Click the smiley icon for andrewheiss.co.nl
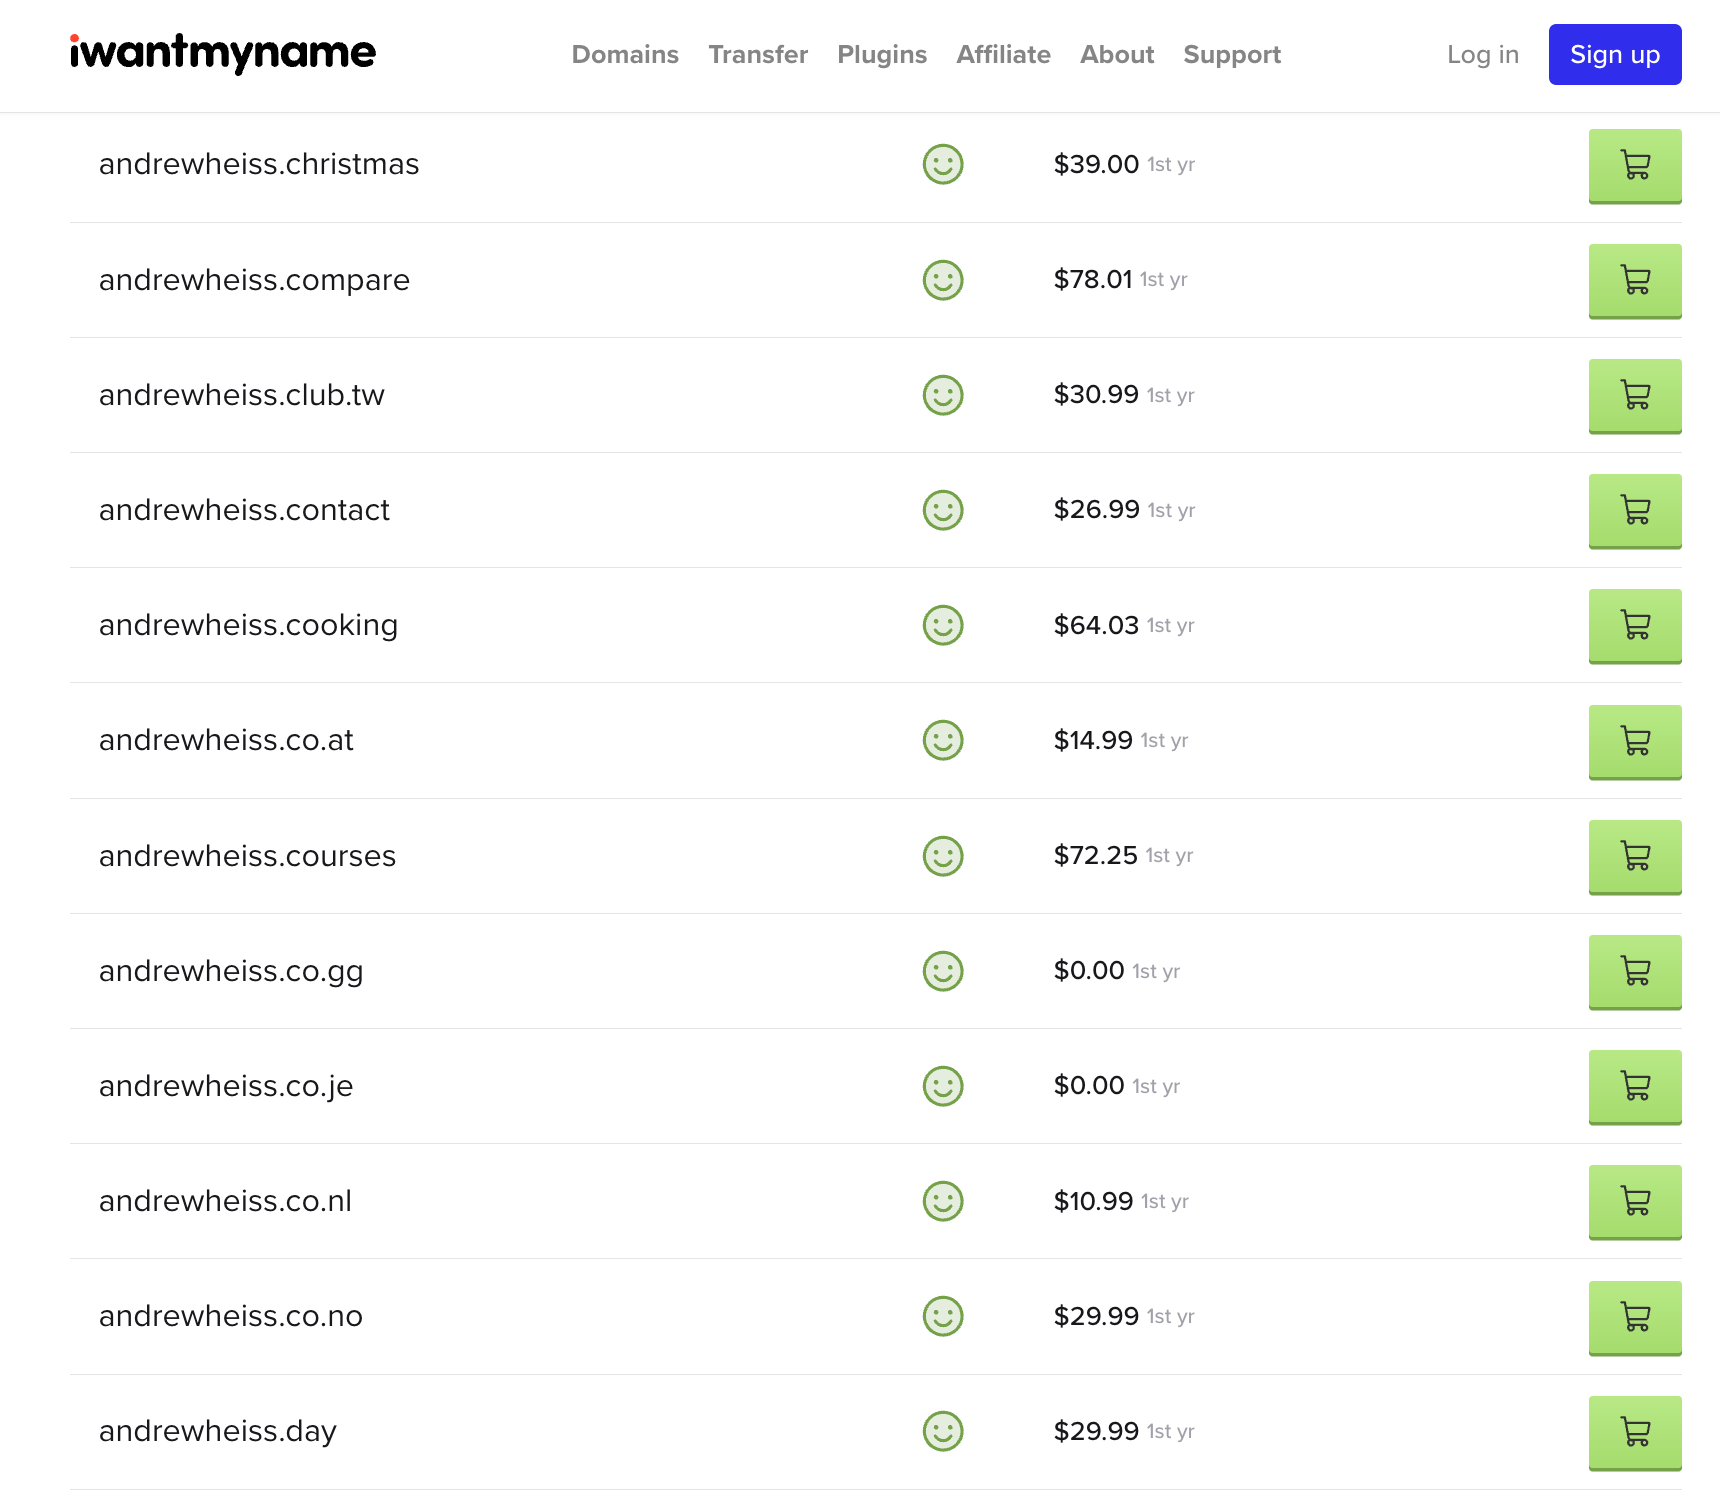Image resolution: width=1720 pixels, height=1508 pixels. [942, 1201]
